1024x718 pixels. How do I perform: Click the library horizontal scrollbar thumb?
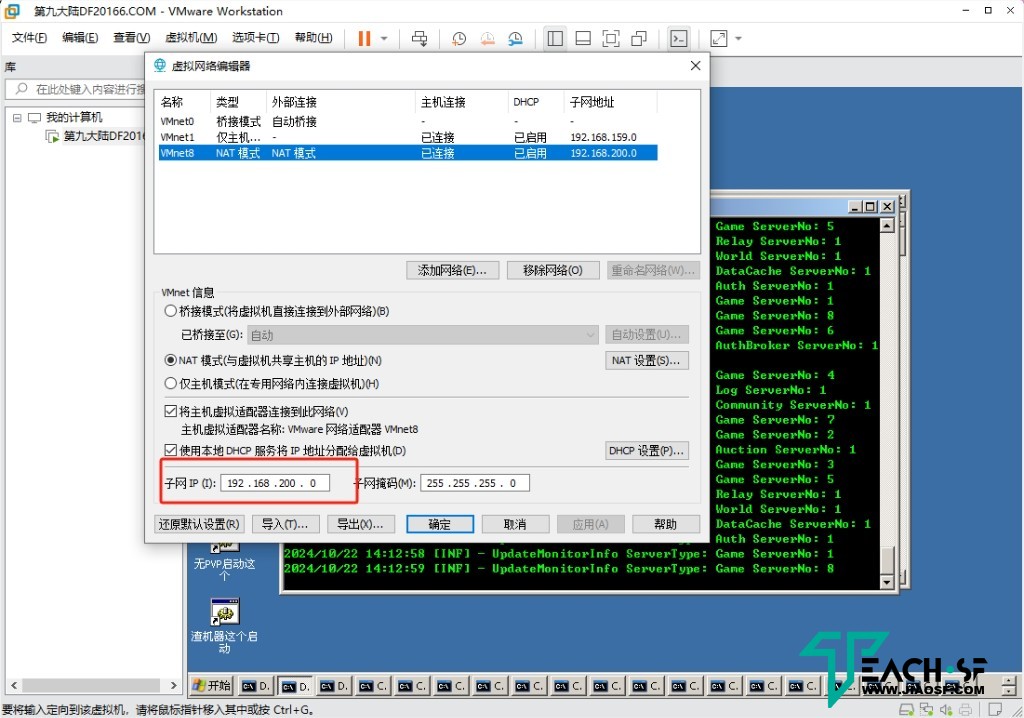coord(91,685)
